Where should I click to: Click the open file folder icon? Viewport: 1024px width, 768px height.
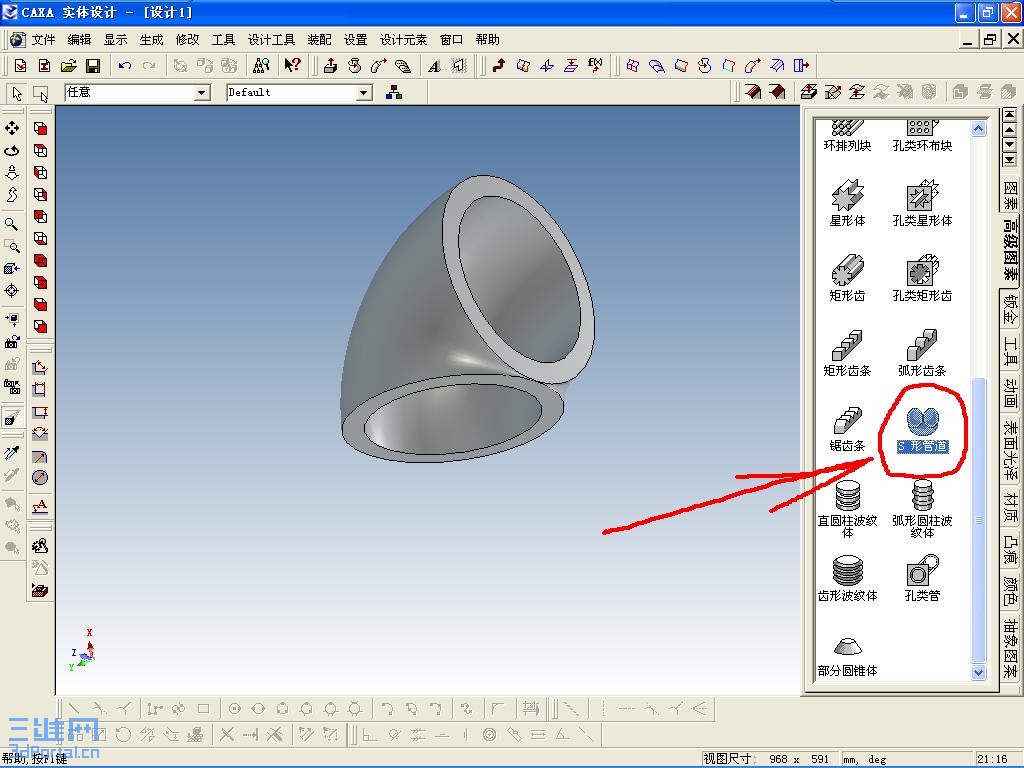click(69, 65)
